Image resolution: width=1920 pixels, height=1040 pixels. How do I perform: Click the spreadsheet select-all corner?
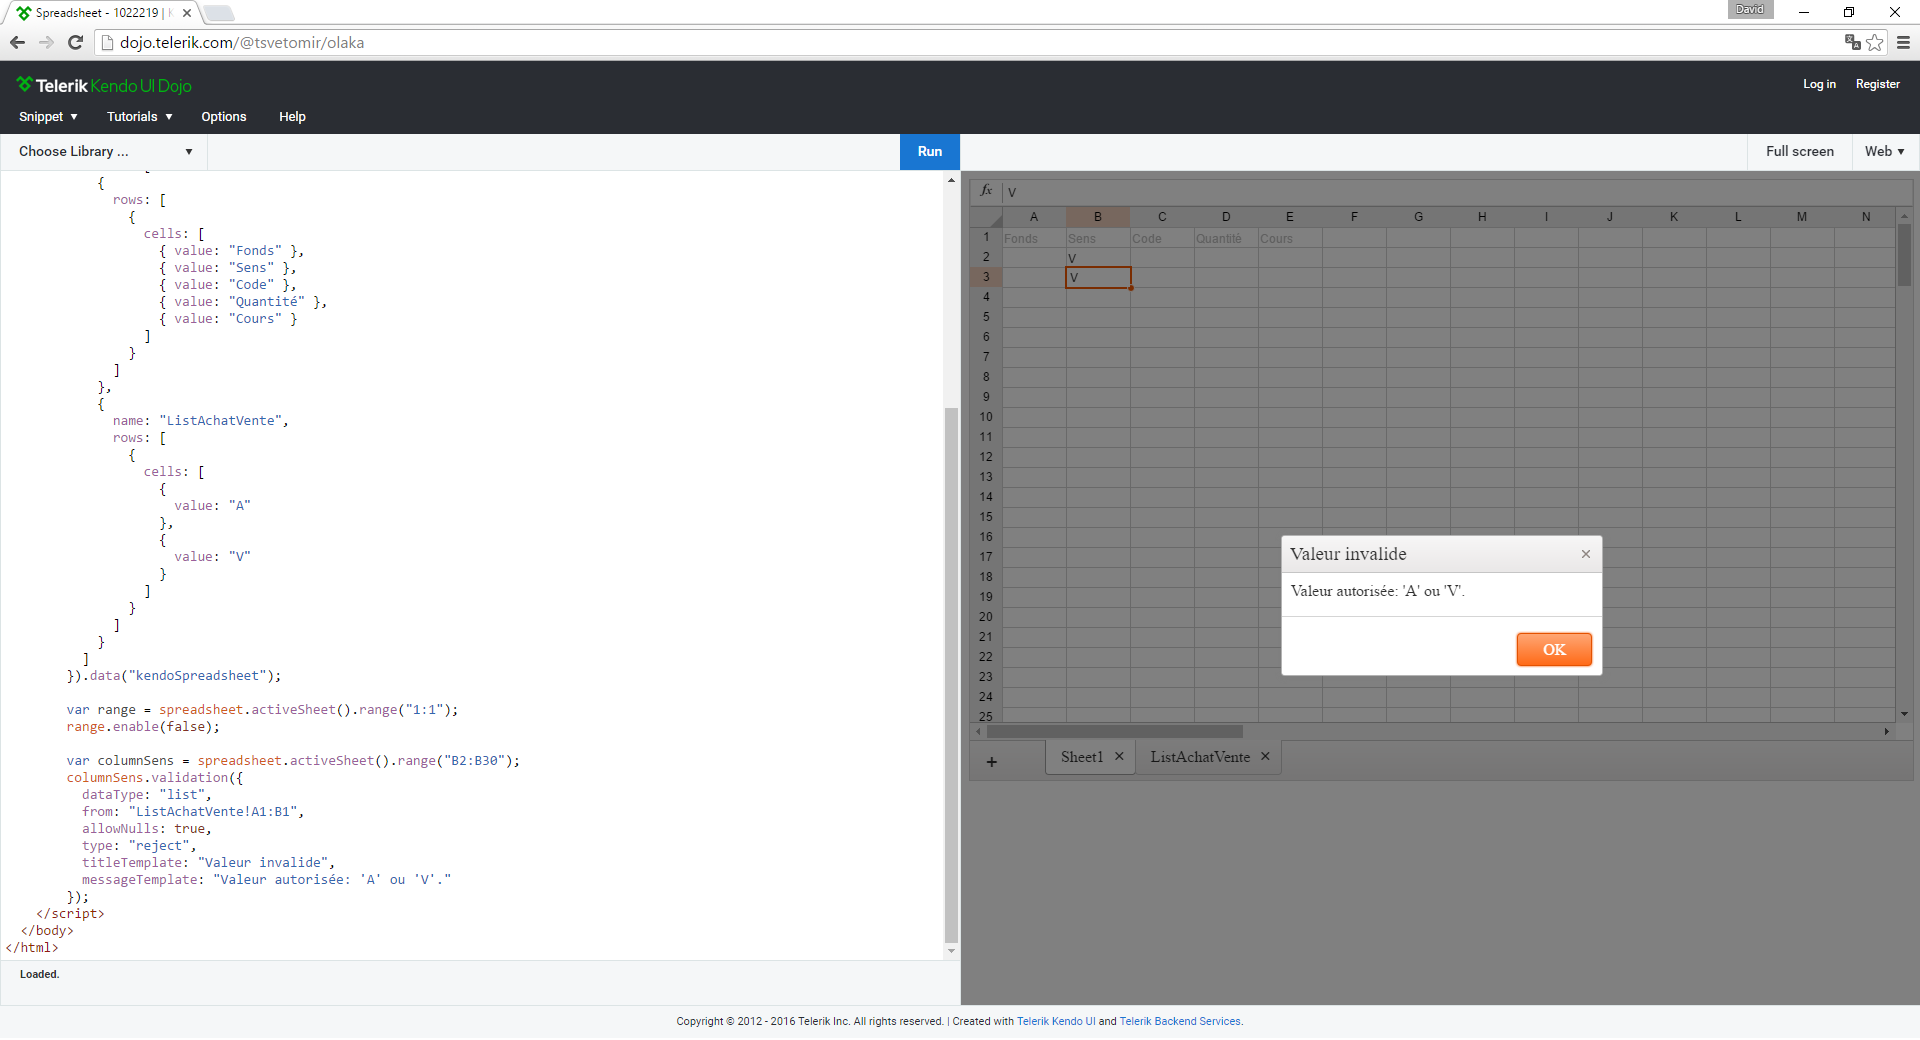pyautogui.click(x=986, y=217)
